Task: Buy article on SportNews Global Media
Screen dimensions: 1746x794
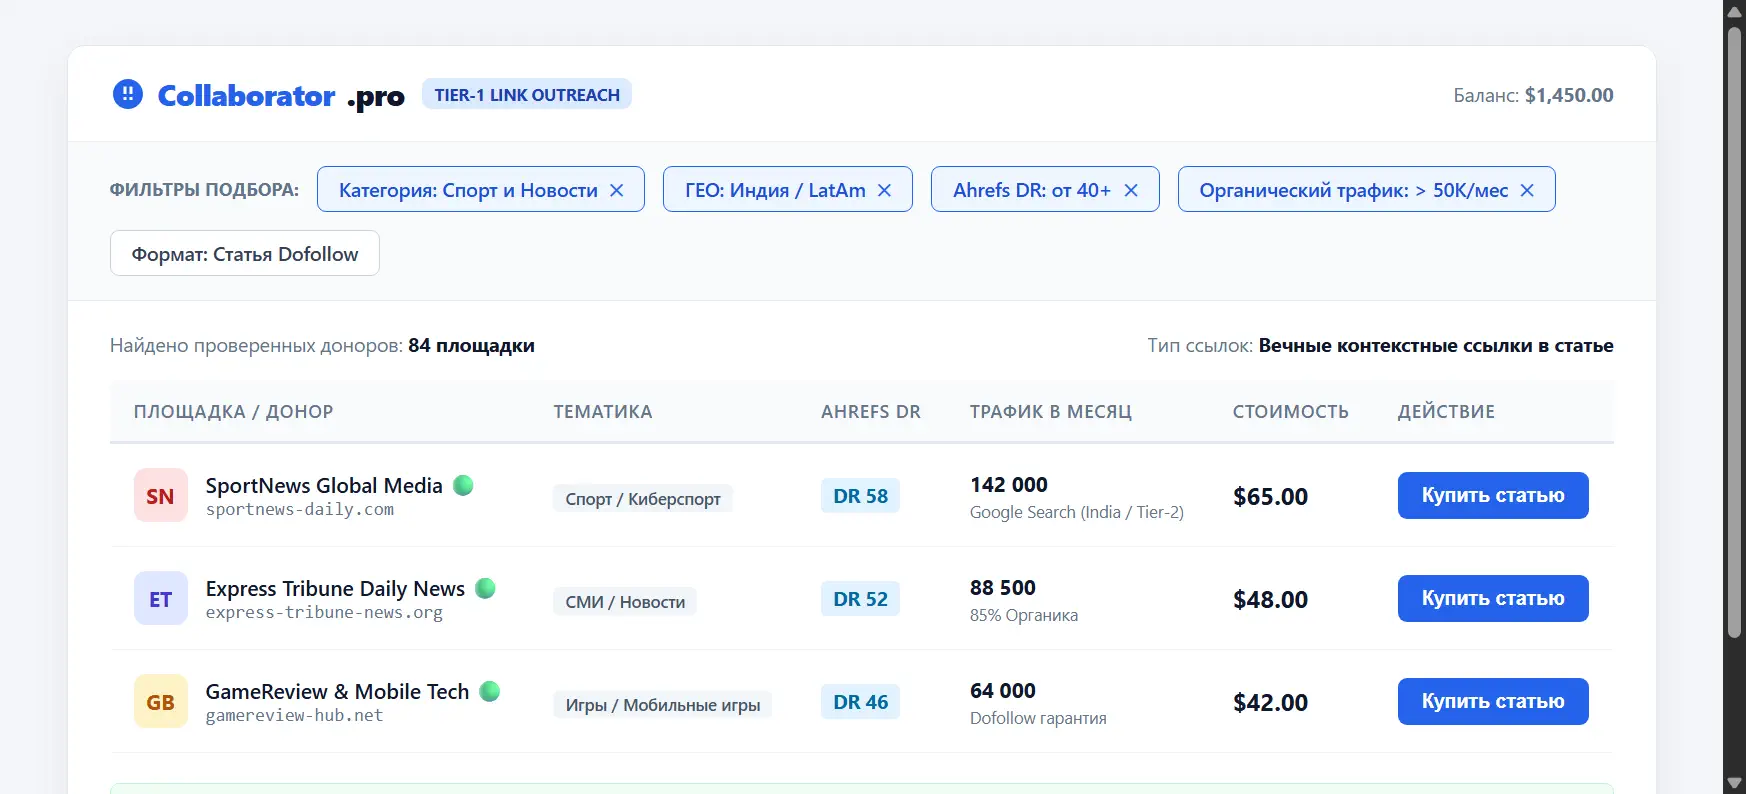Action: pos(1493,495)
